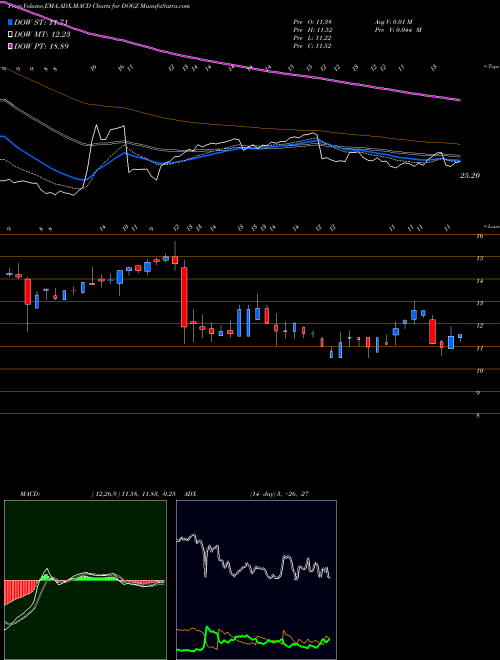This screenshot has height=660, width=500.
Task: Click the blue DOW ST legend swatch
Action: click(x=11, y=23)
